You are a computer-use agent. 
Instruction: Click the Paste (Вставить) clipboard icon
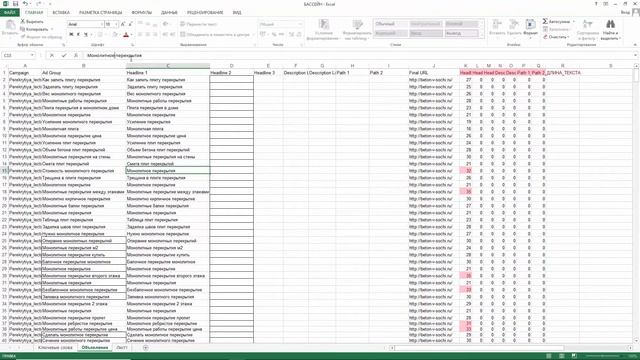tap(9, 28)
